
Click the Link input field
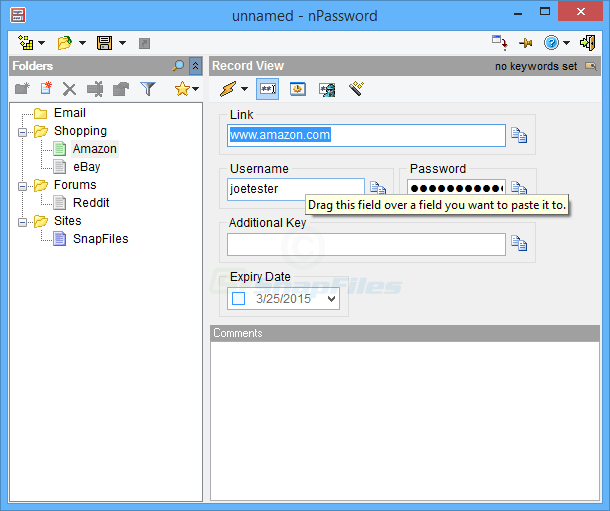[366, 135]
